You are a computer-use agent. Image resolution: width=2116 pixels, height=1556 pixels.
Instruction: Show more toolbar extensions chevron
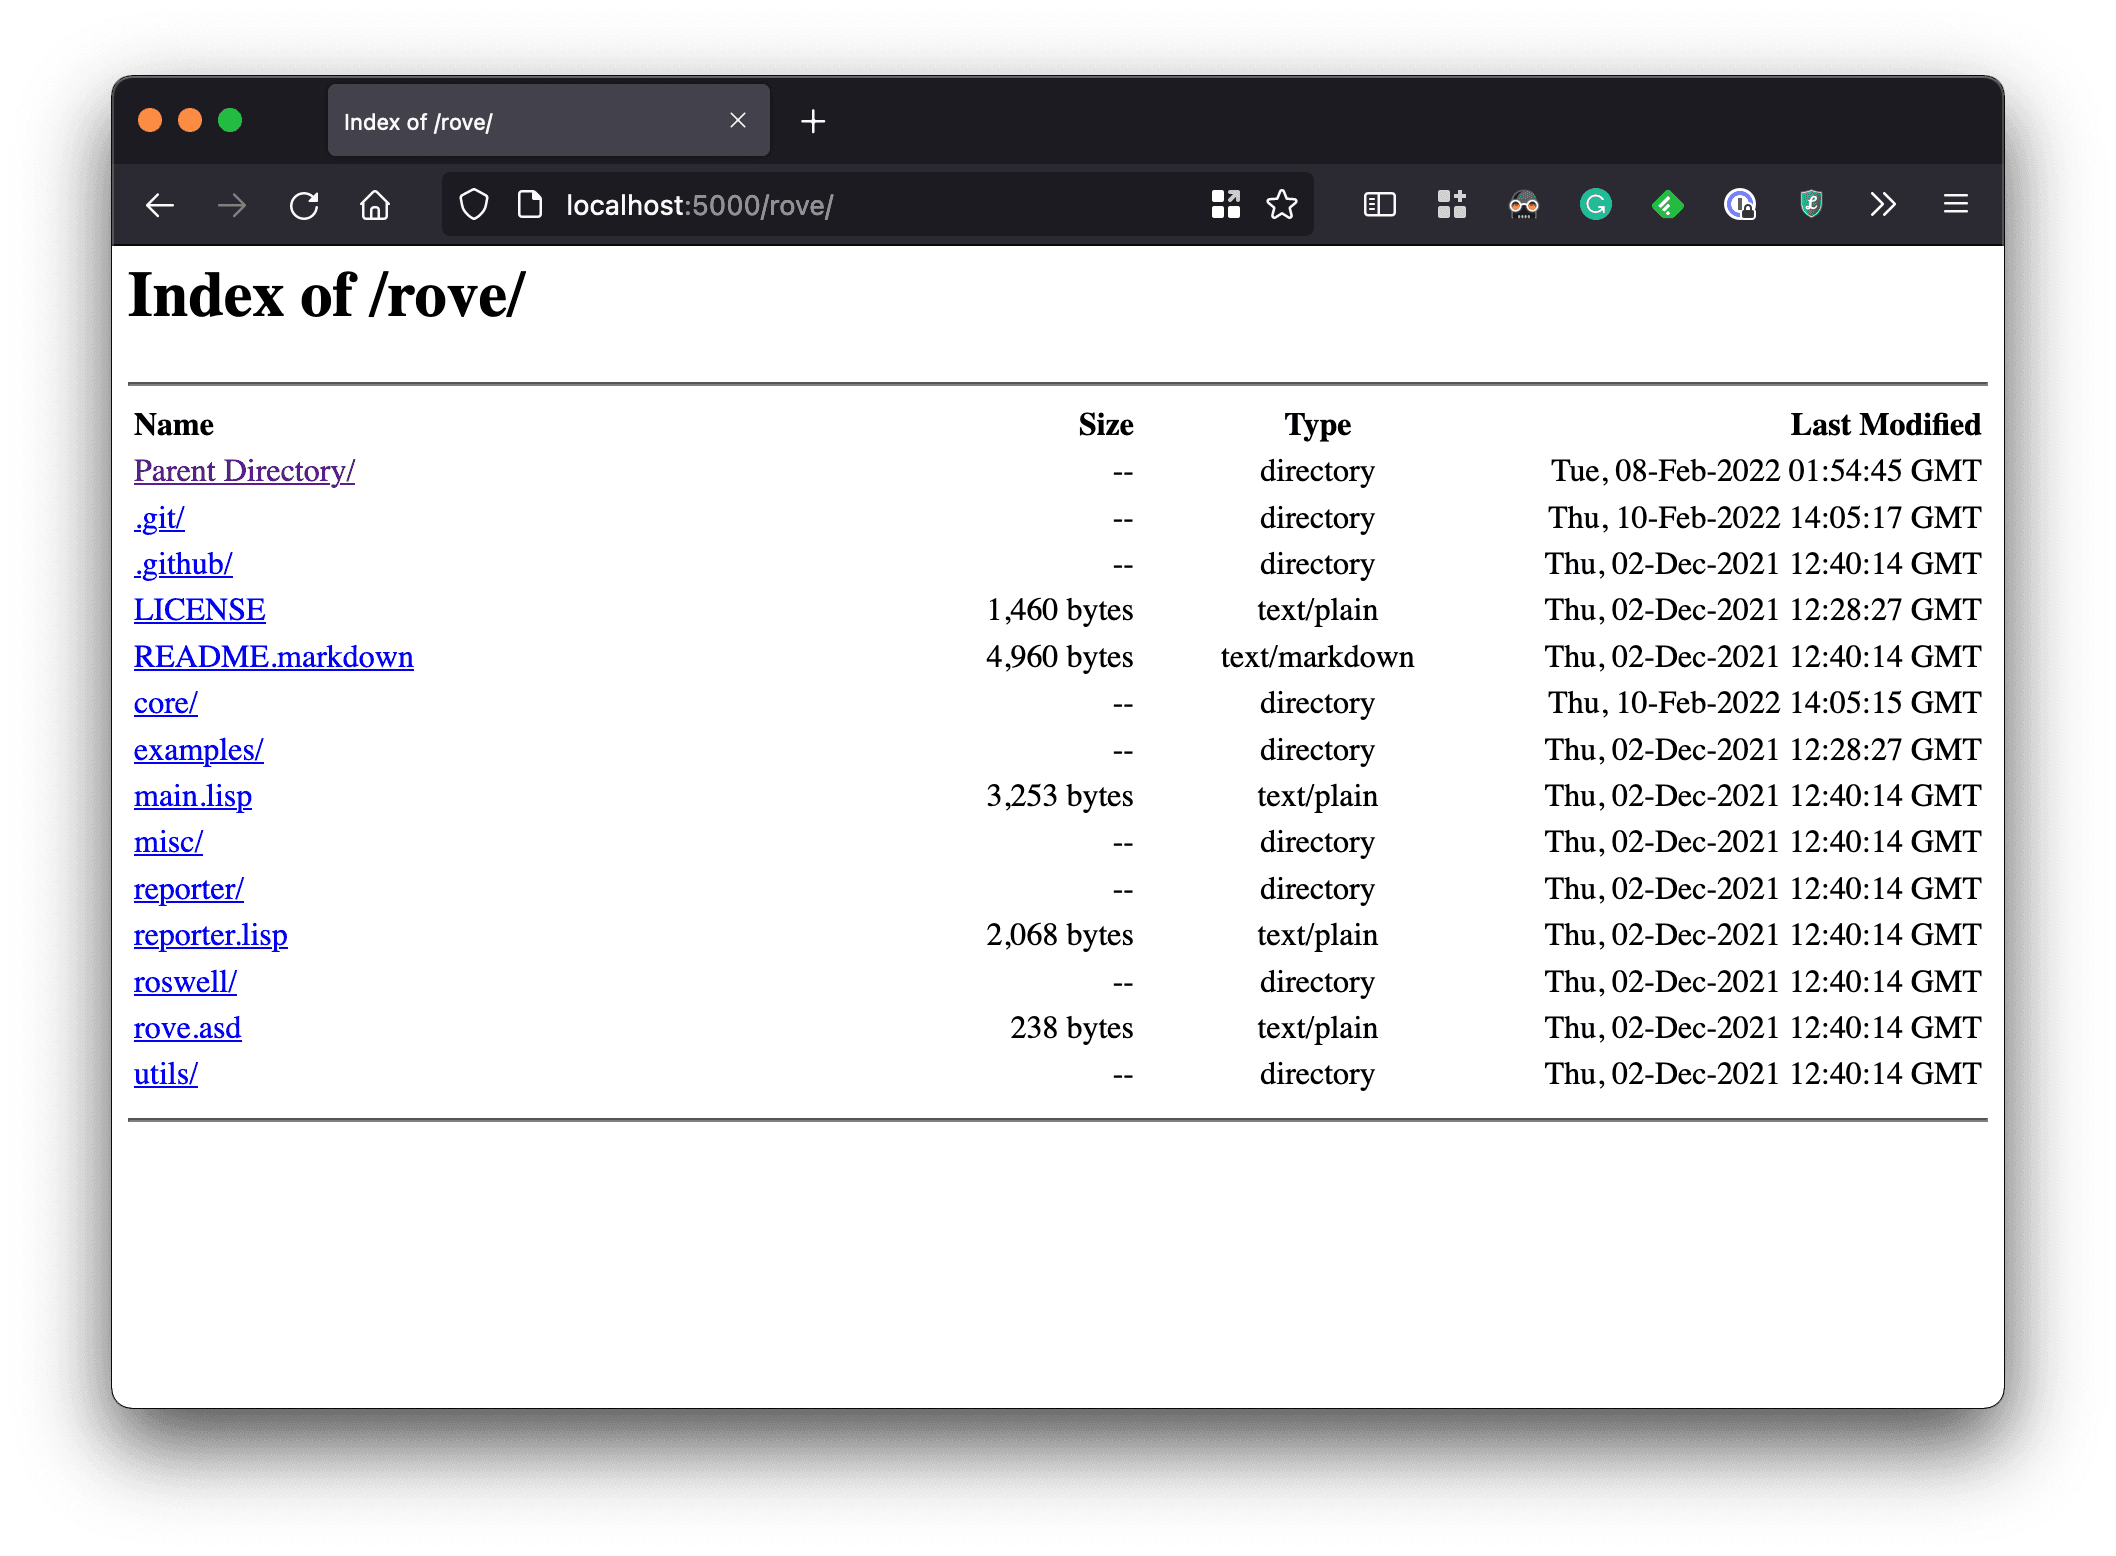pos(1883,205)
